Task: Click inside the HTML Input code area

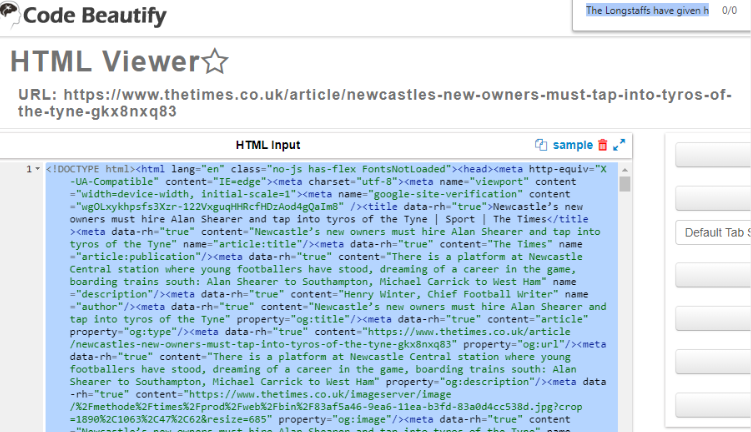Action: [x=332, y=297]
